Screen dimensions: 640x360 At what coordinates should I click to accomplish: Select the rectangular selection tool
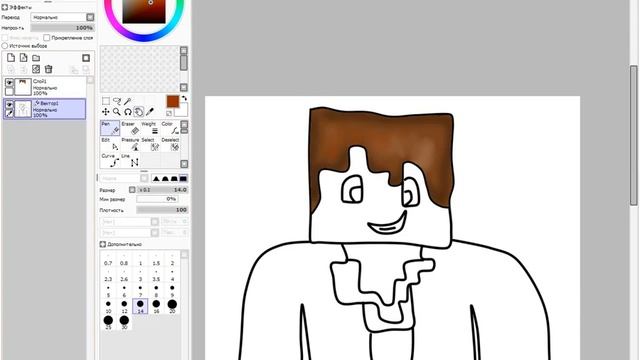click(x=106, y=101)
